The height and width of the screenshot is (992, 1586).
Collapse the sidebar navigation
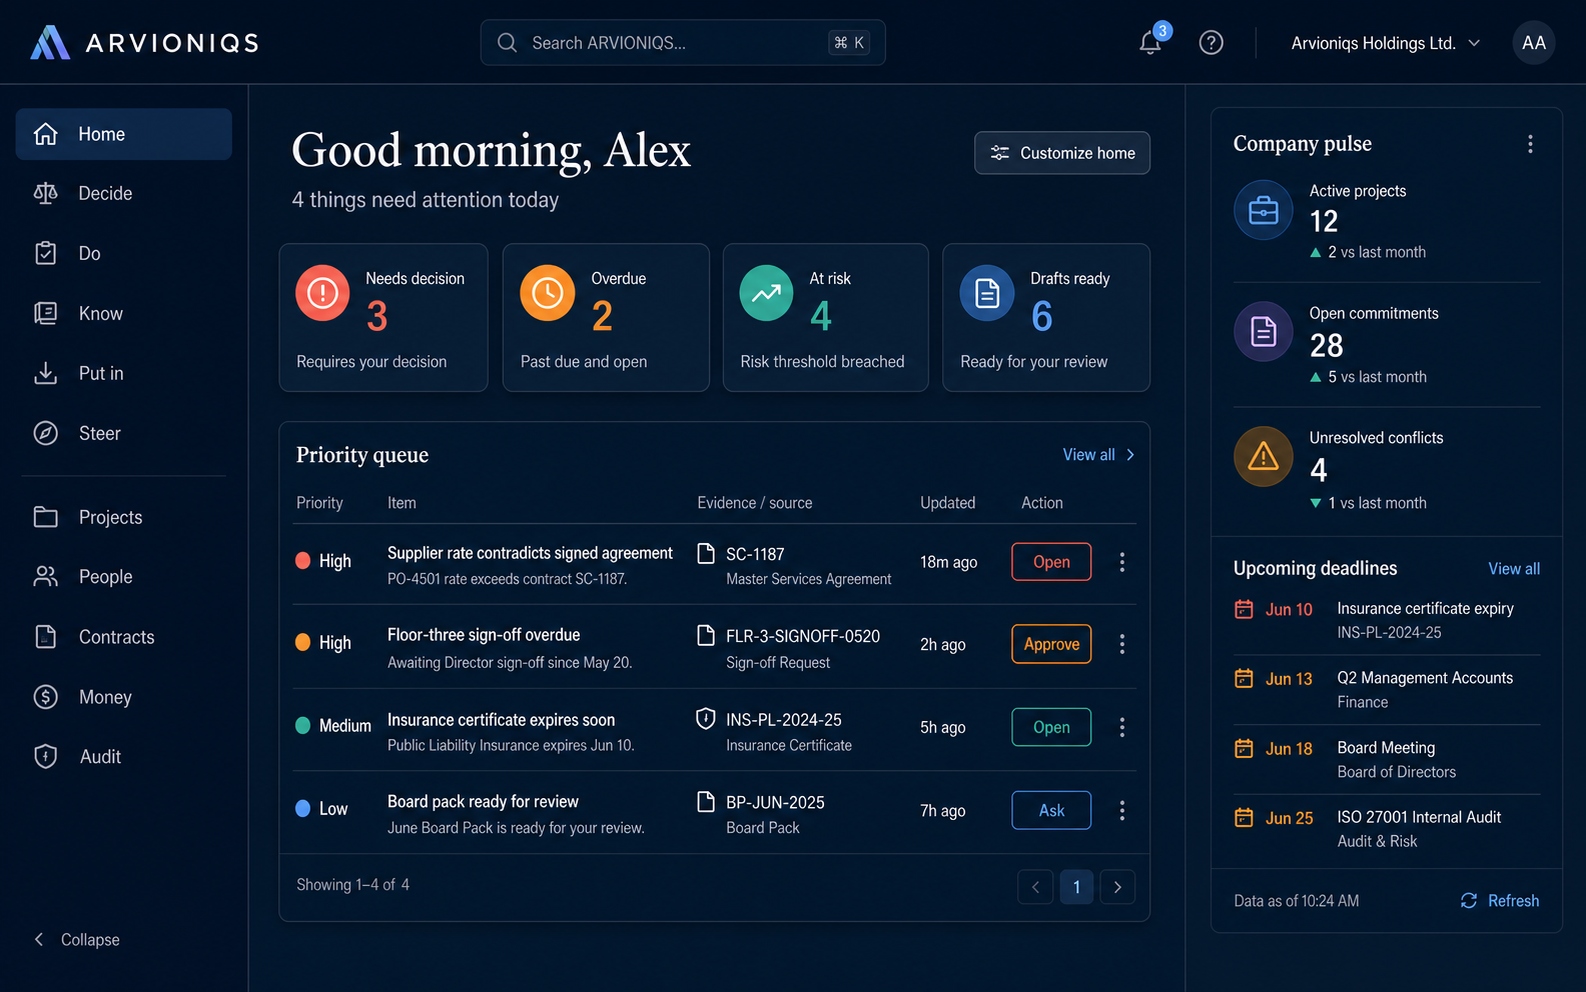[x=77, y=939]
